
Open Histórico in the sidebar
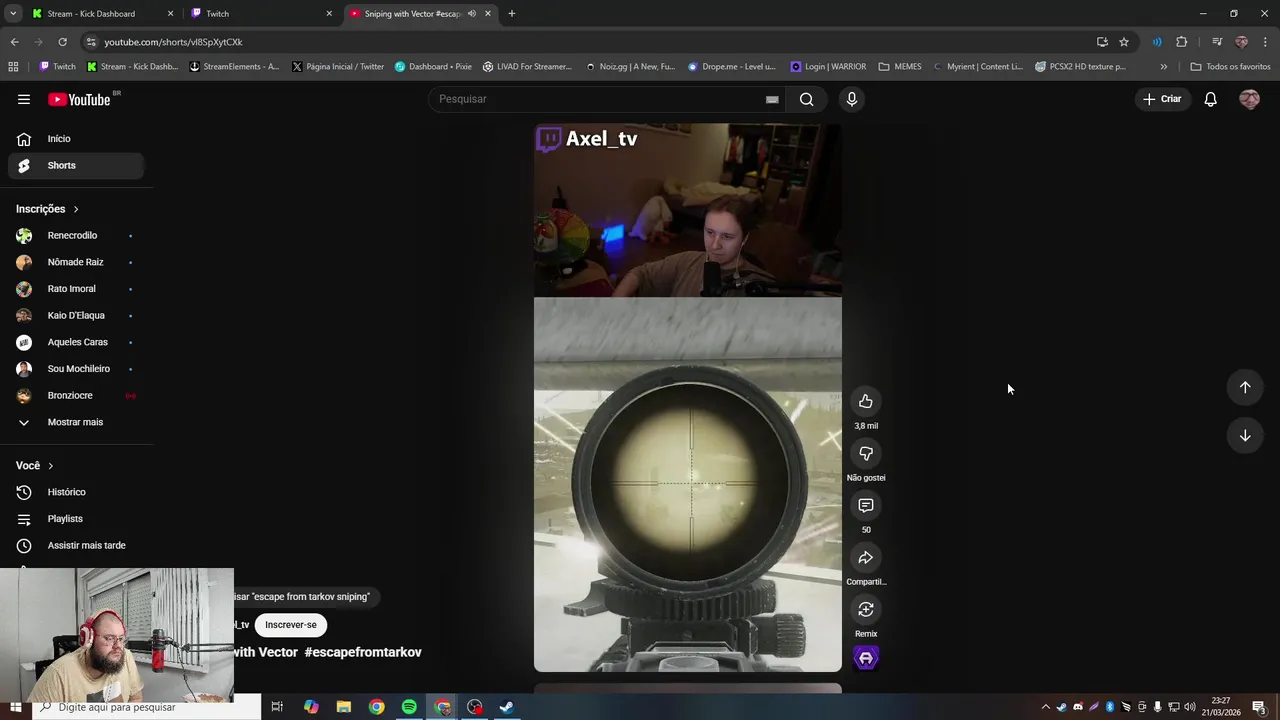click(x=76, y=492)
